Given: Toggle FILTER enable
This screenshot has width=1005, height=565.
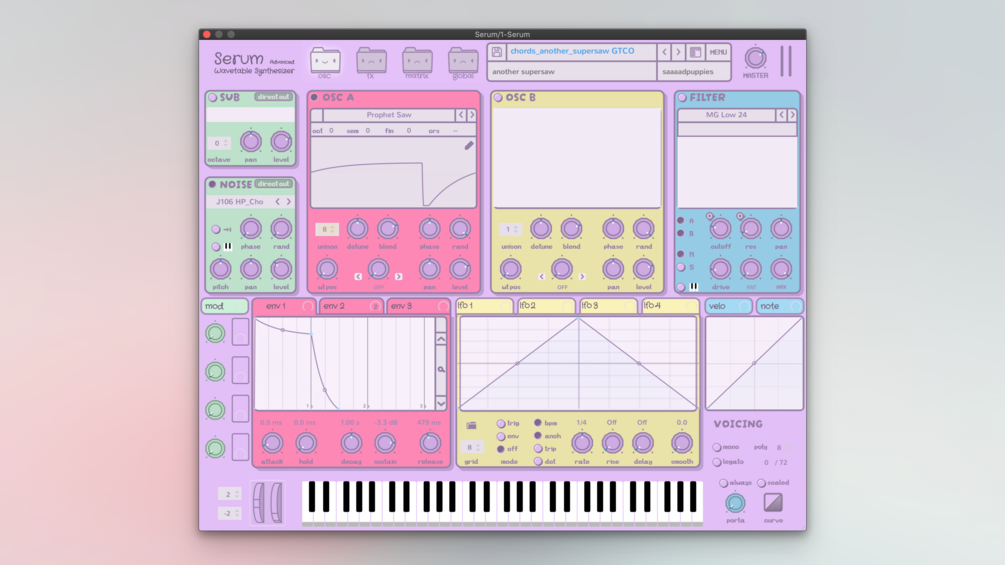Looking at the screenshot, I should click(683, 98).
